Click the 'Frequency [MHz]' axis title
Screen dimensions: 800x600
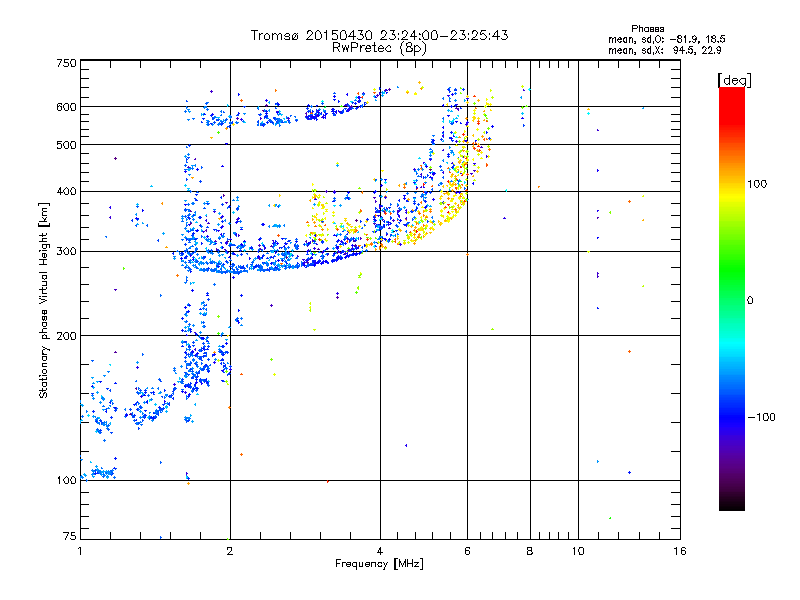(x=379, y=564)
